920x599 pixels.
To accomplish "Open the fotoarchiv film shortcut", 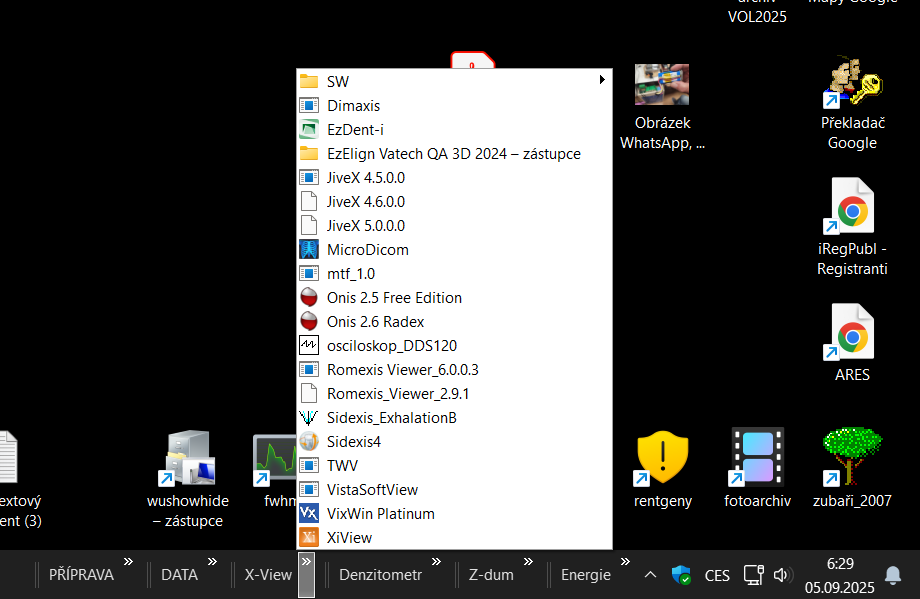I will (x=757, y=469).
